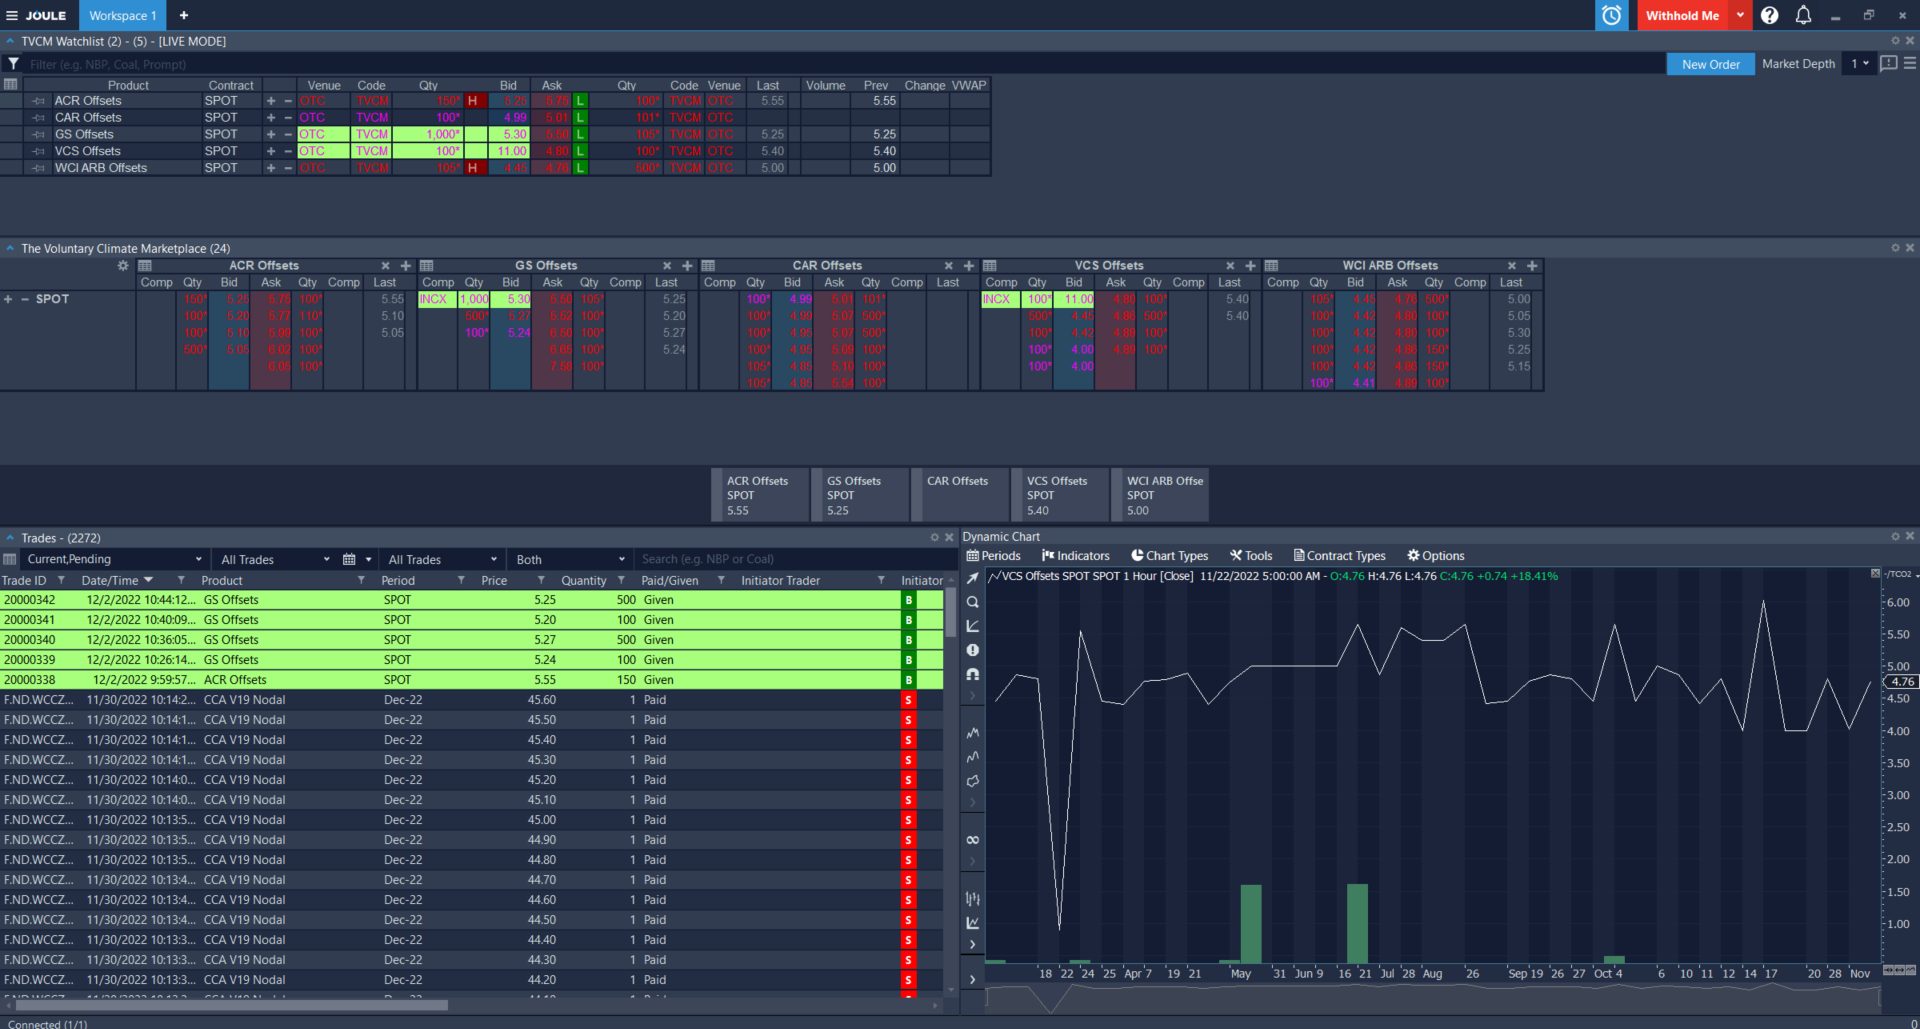This screenshot has height=1029, width=1920.
Task: Click the Withhold Me button
Action: (1683, 15)
